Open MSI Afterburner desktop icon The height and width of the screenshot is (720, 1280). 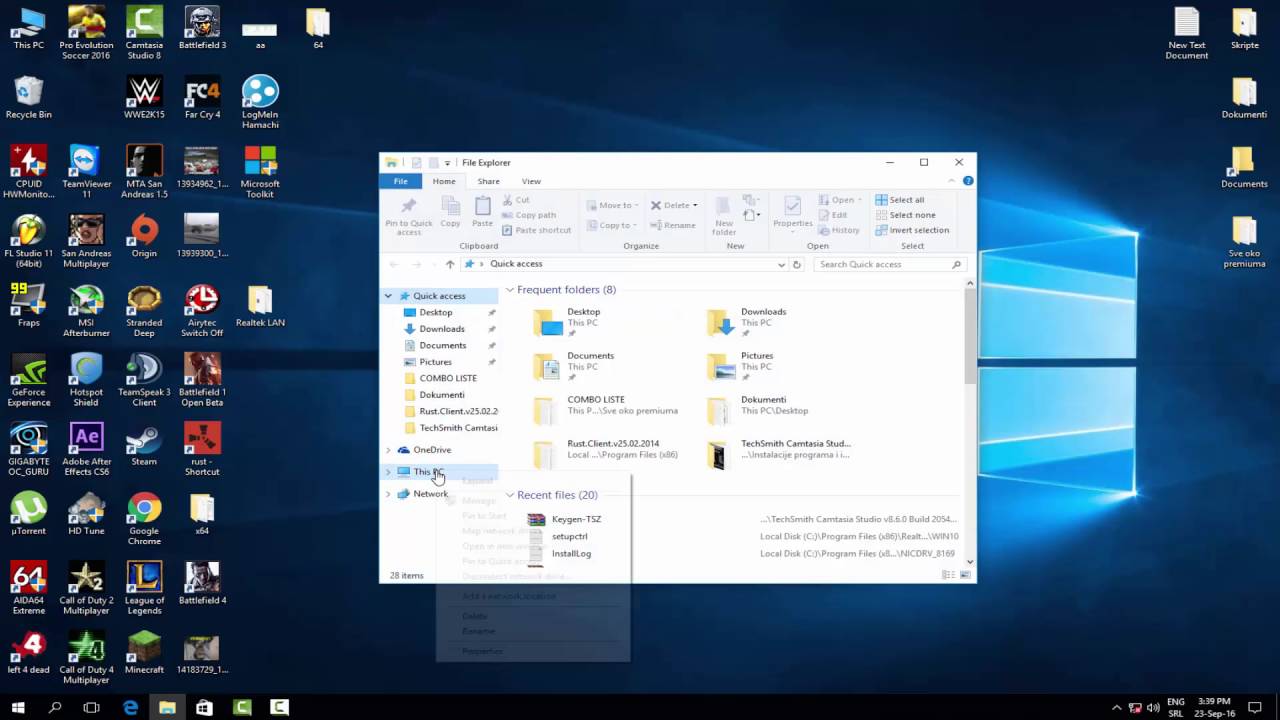86,311
